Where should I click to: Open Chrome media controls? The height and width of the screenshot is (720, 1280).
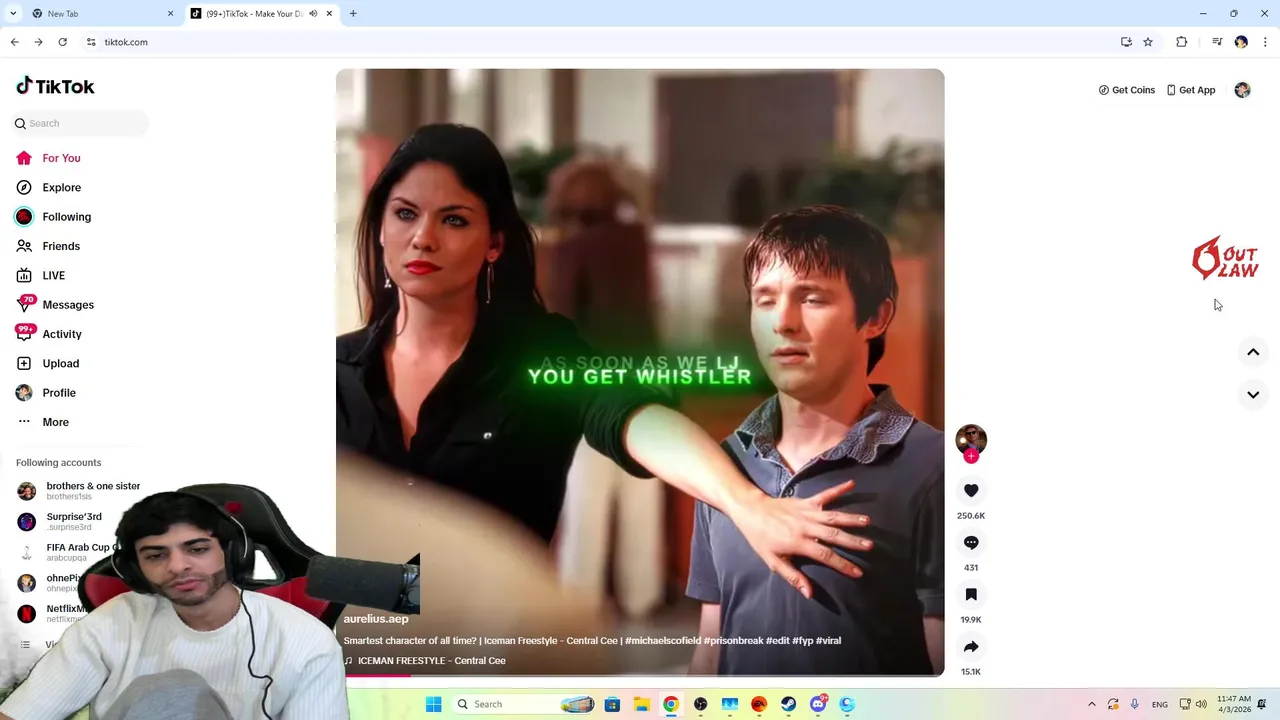pos(1217,42)
